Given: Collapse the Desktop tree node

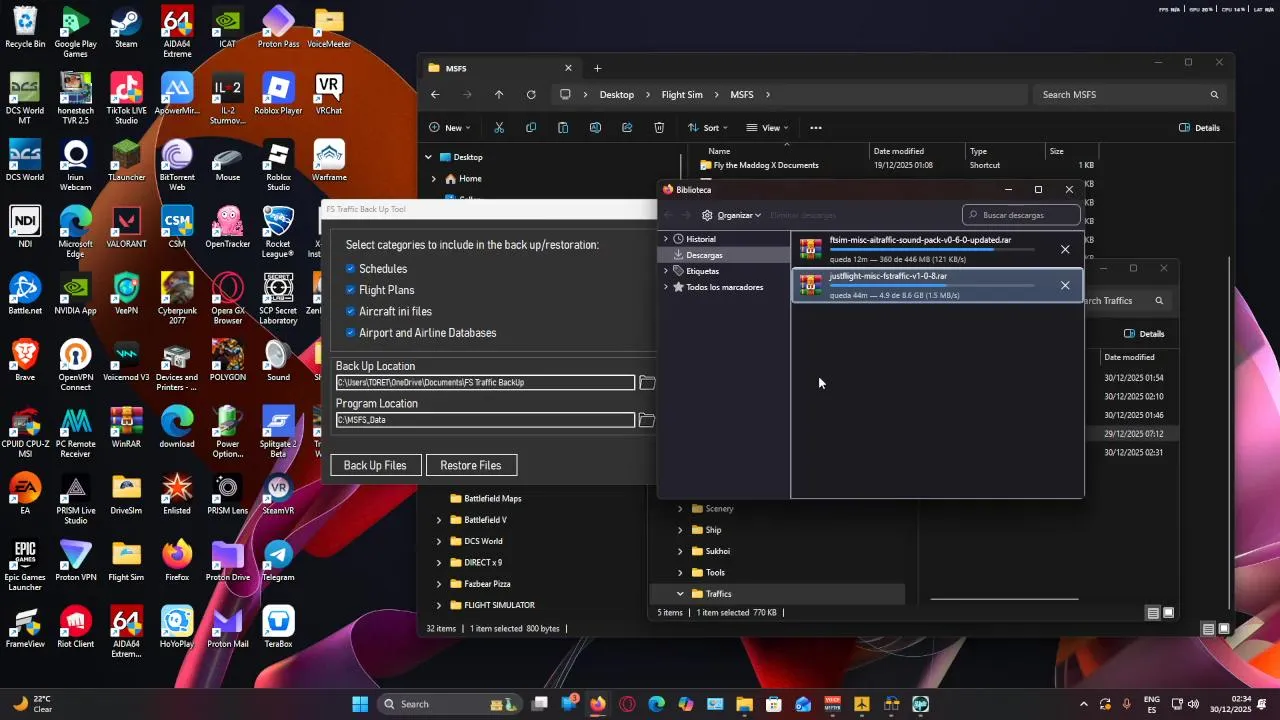Looking at the screenshot, I should 429,157.
